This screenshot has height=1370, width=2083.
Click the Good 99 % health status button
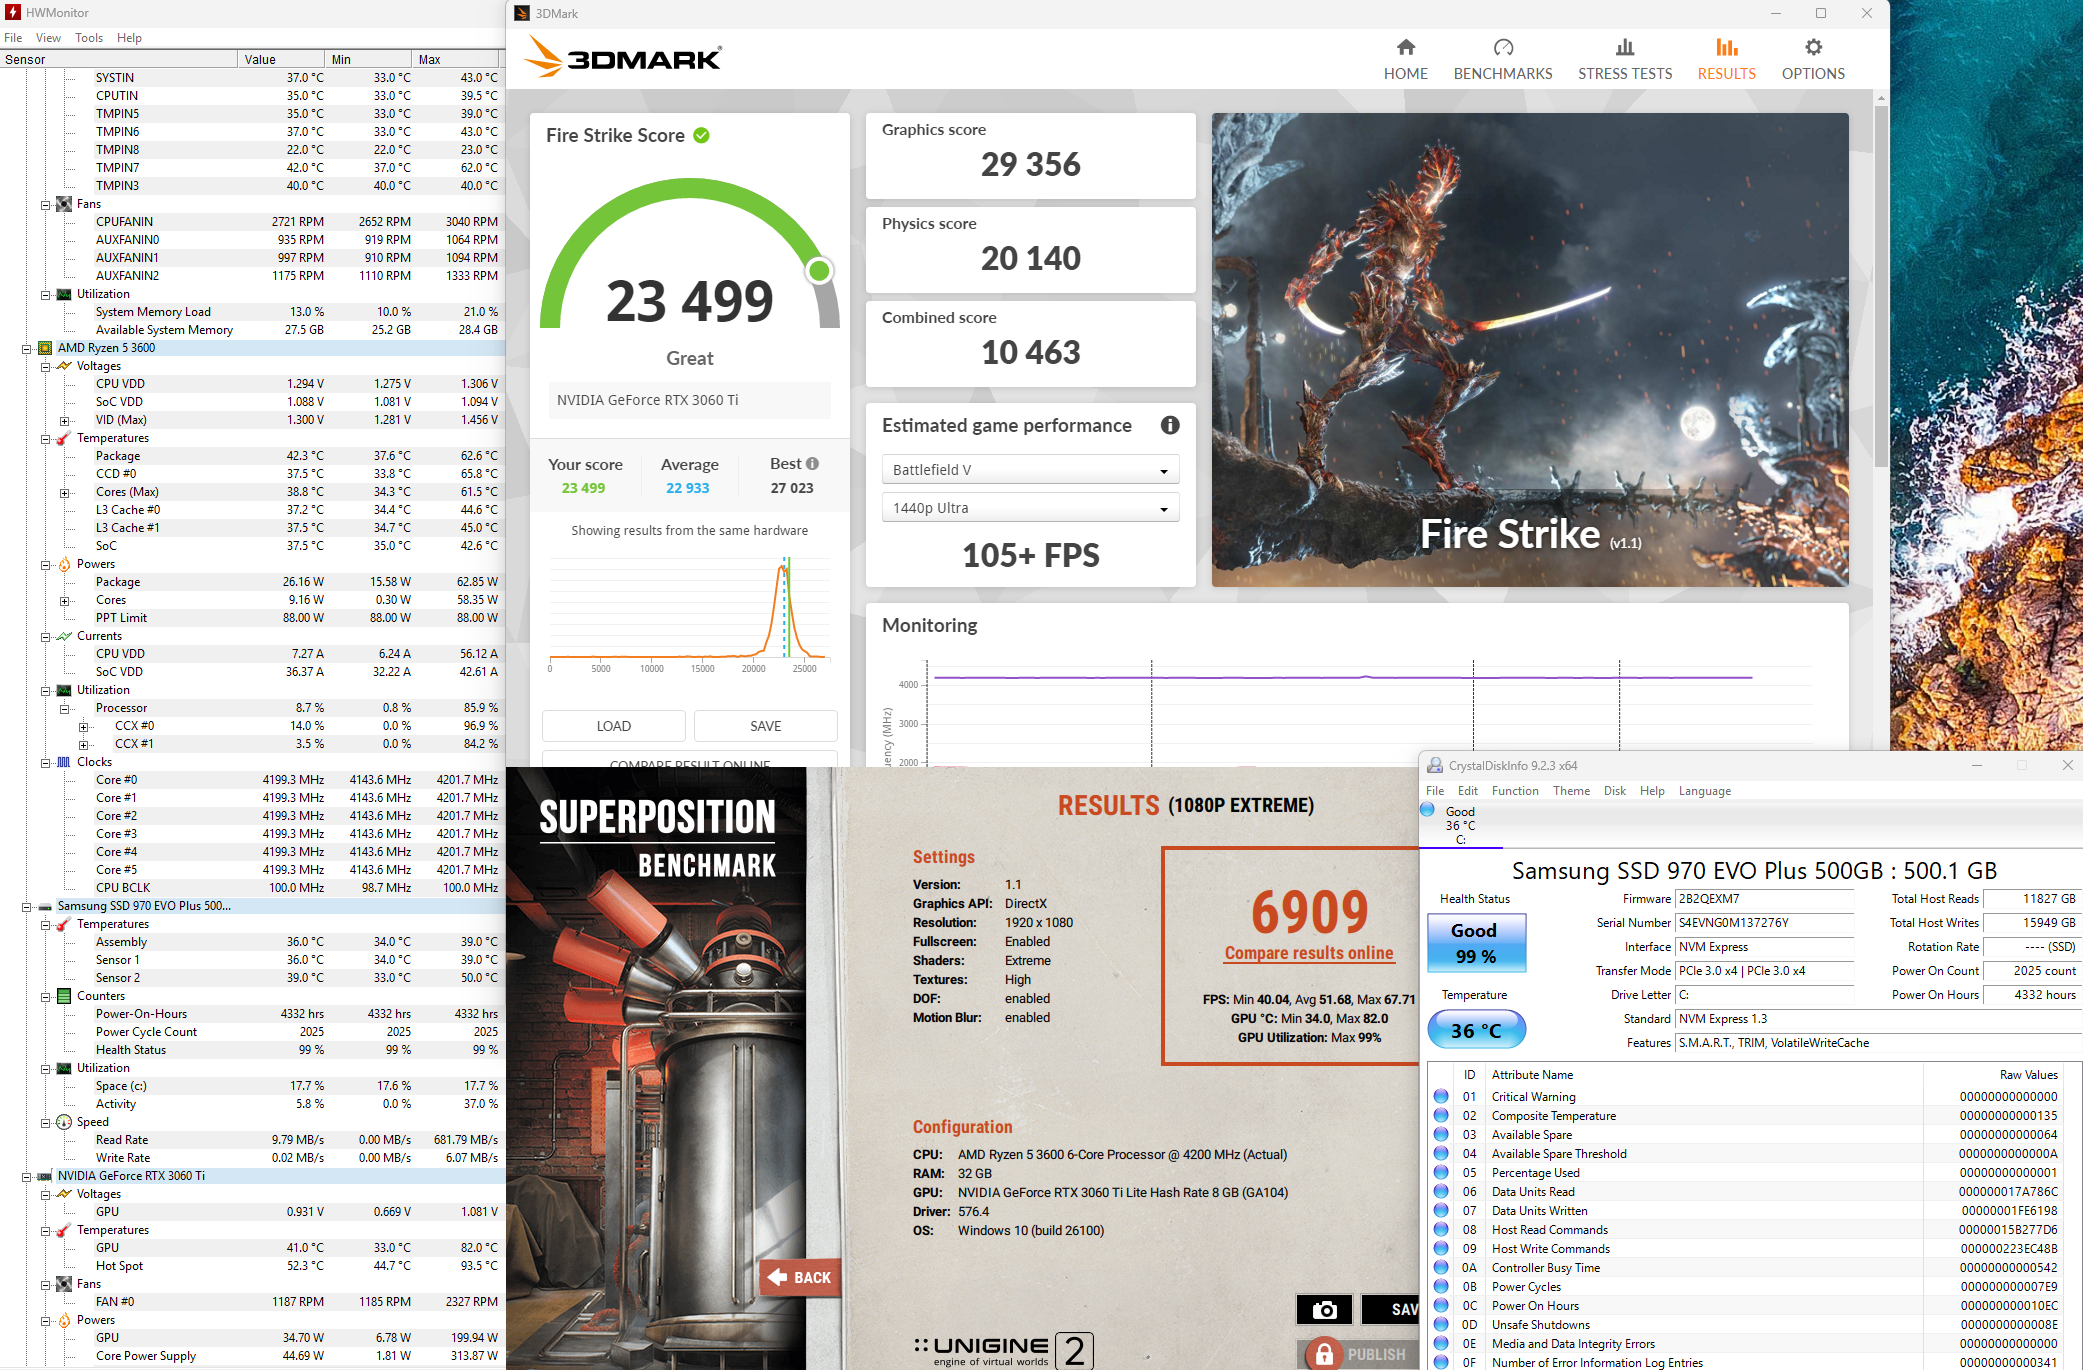[1475, 943]
